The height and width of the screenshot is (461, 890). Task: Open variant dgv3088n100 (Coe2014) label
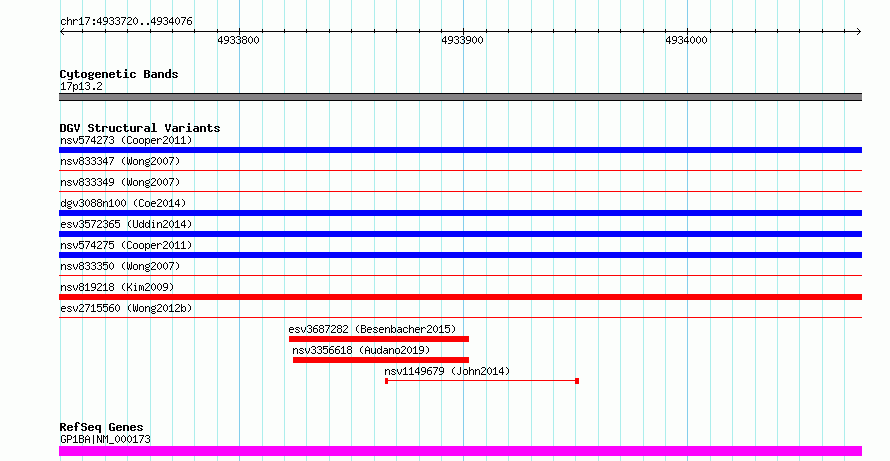pos(123,203)
